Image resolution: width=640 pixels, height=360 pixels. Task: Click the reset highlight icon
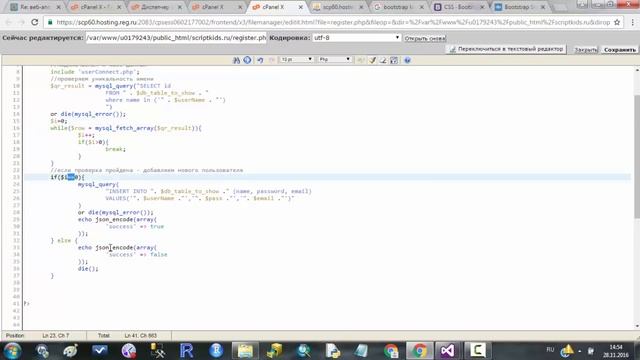pyautogui.click(x=383, y=60)
